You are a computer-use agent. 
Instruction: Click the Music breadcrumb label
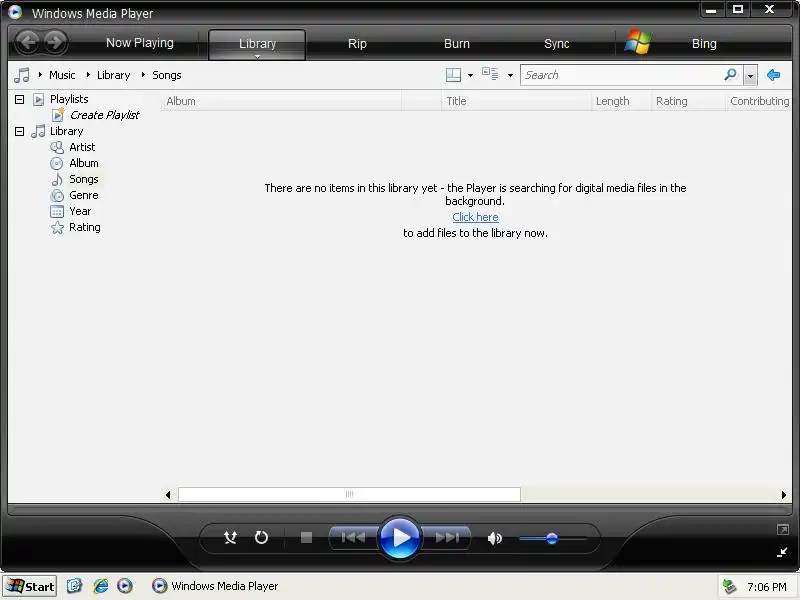[x=62, y=75]
